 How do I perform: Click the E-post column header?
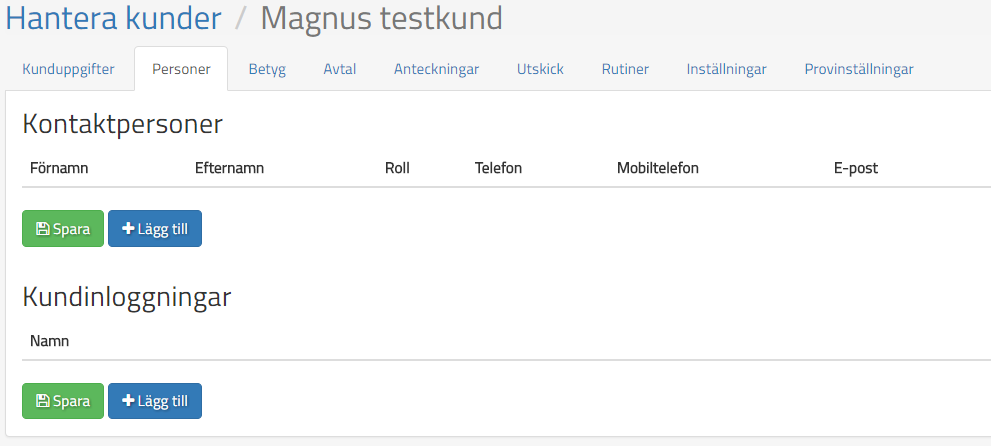click(x=855, y=168)
